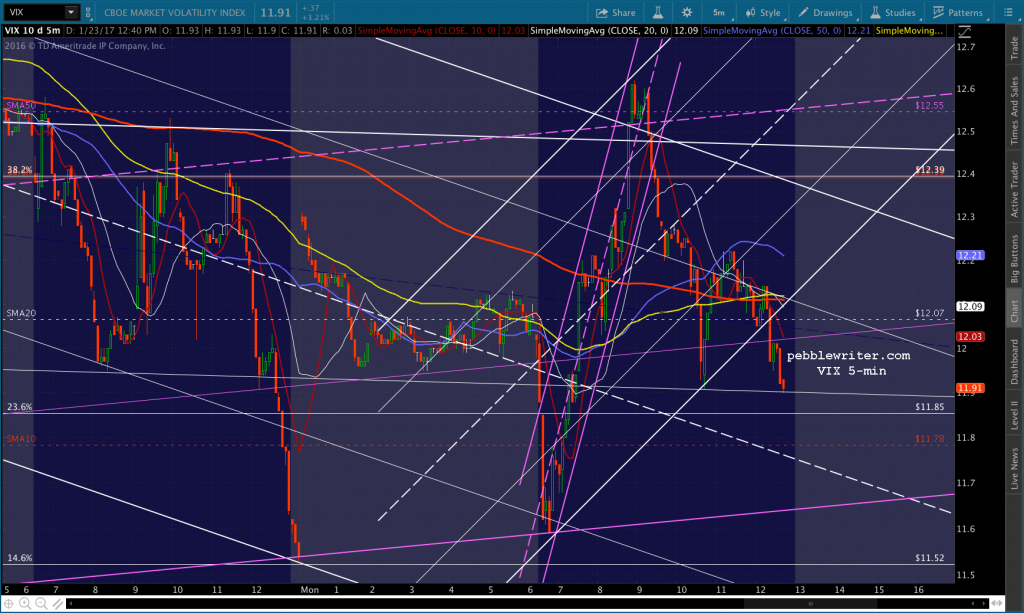Open the Studies menu
Viewport: 1024px width, 613px height.
893,12
